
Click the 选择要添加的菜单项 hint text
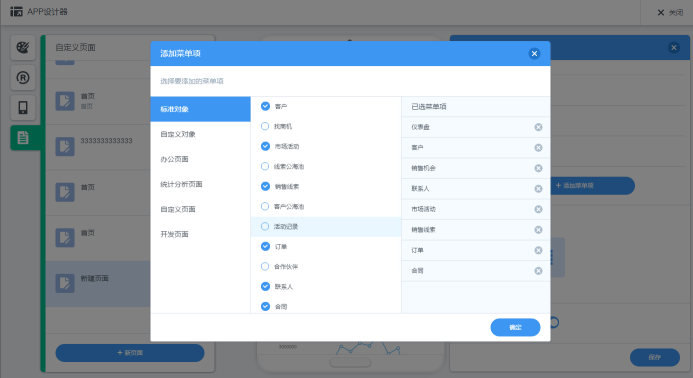192,81
